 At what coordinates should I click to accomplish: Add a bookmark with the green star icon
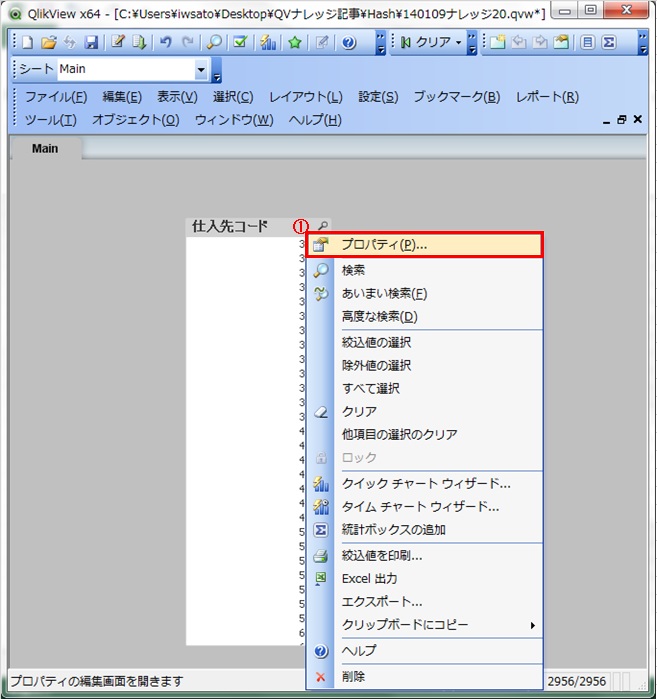click(295, 42)
